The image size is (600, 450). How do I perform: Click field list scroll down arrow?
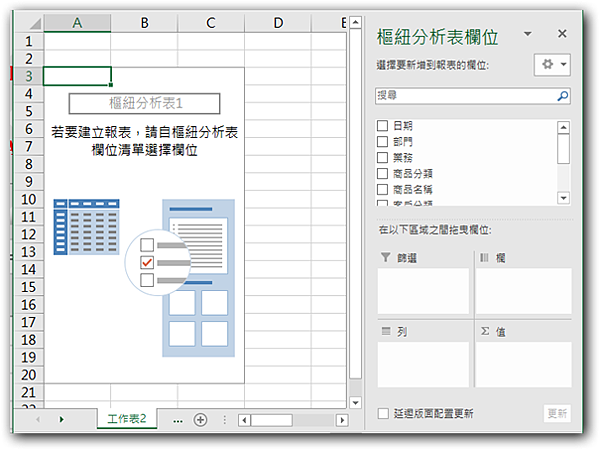pos(563,198)
